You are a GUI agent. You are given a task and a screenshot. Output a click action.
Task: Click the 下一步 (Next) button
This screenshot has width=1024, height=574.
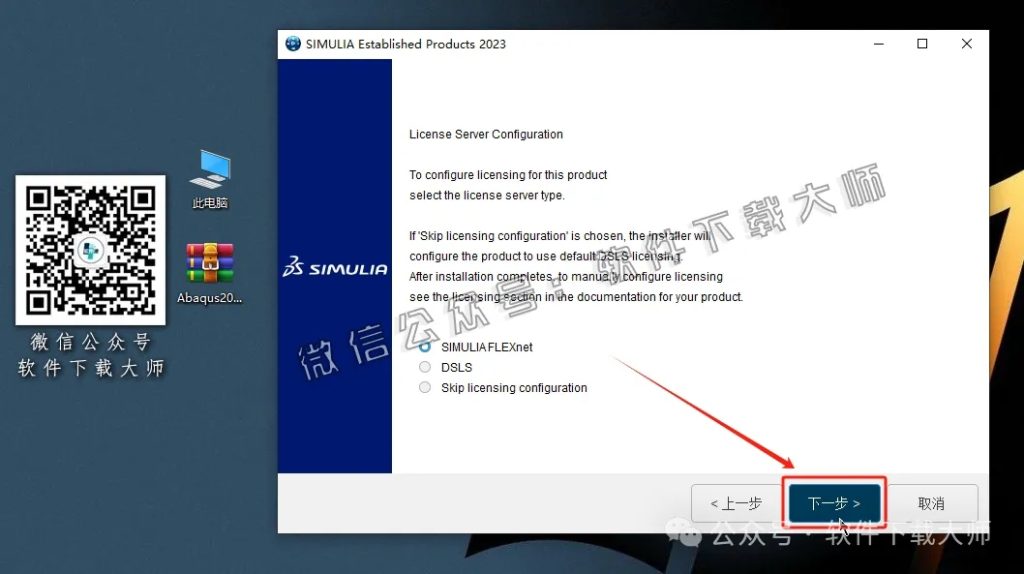(x=834, y=503)
